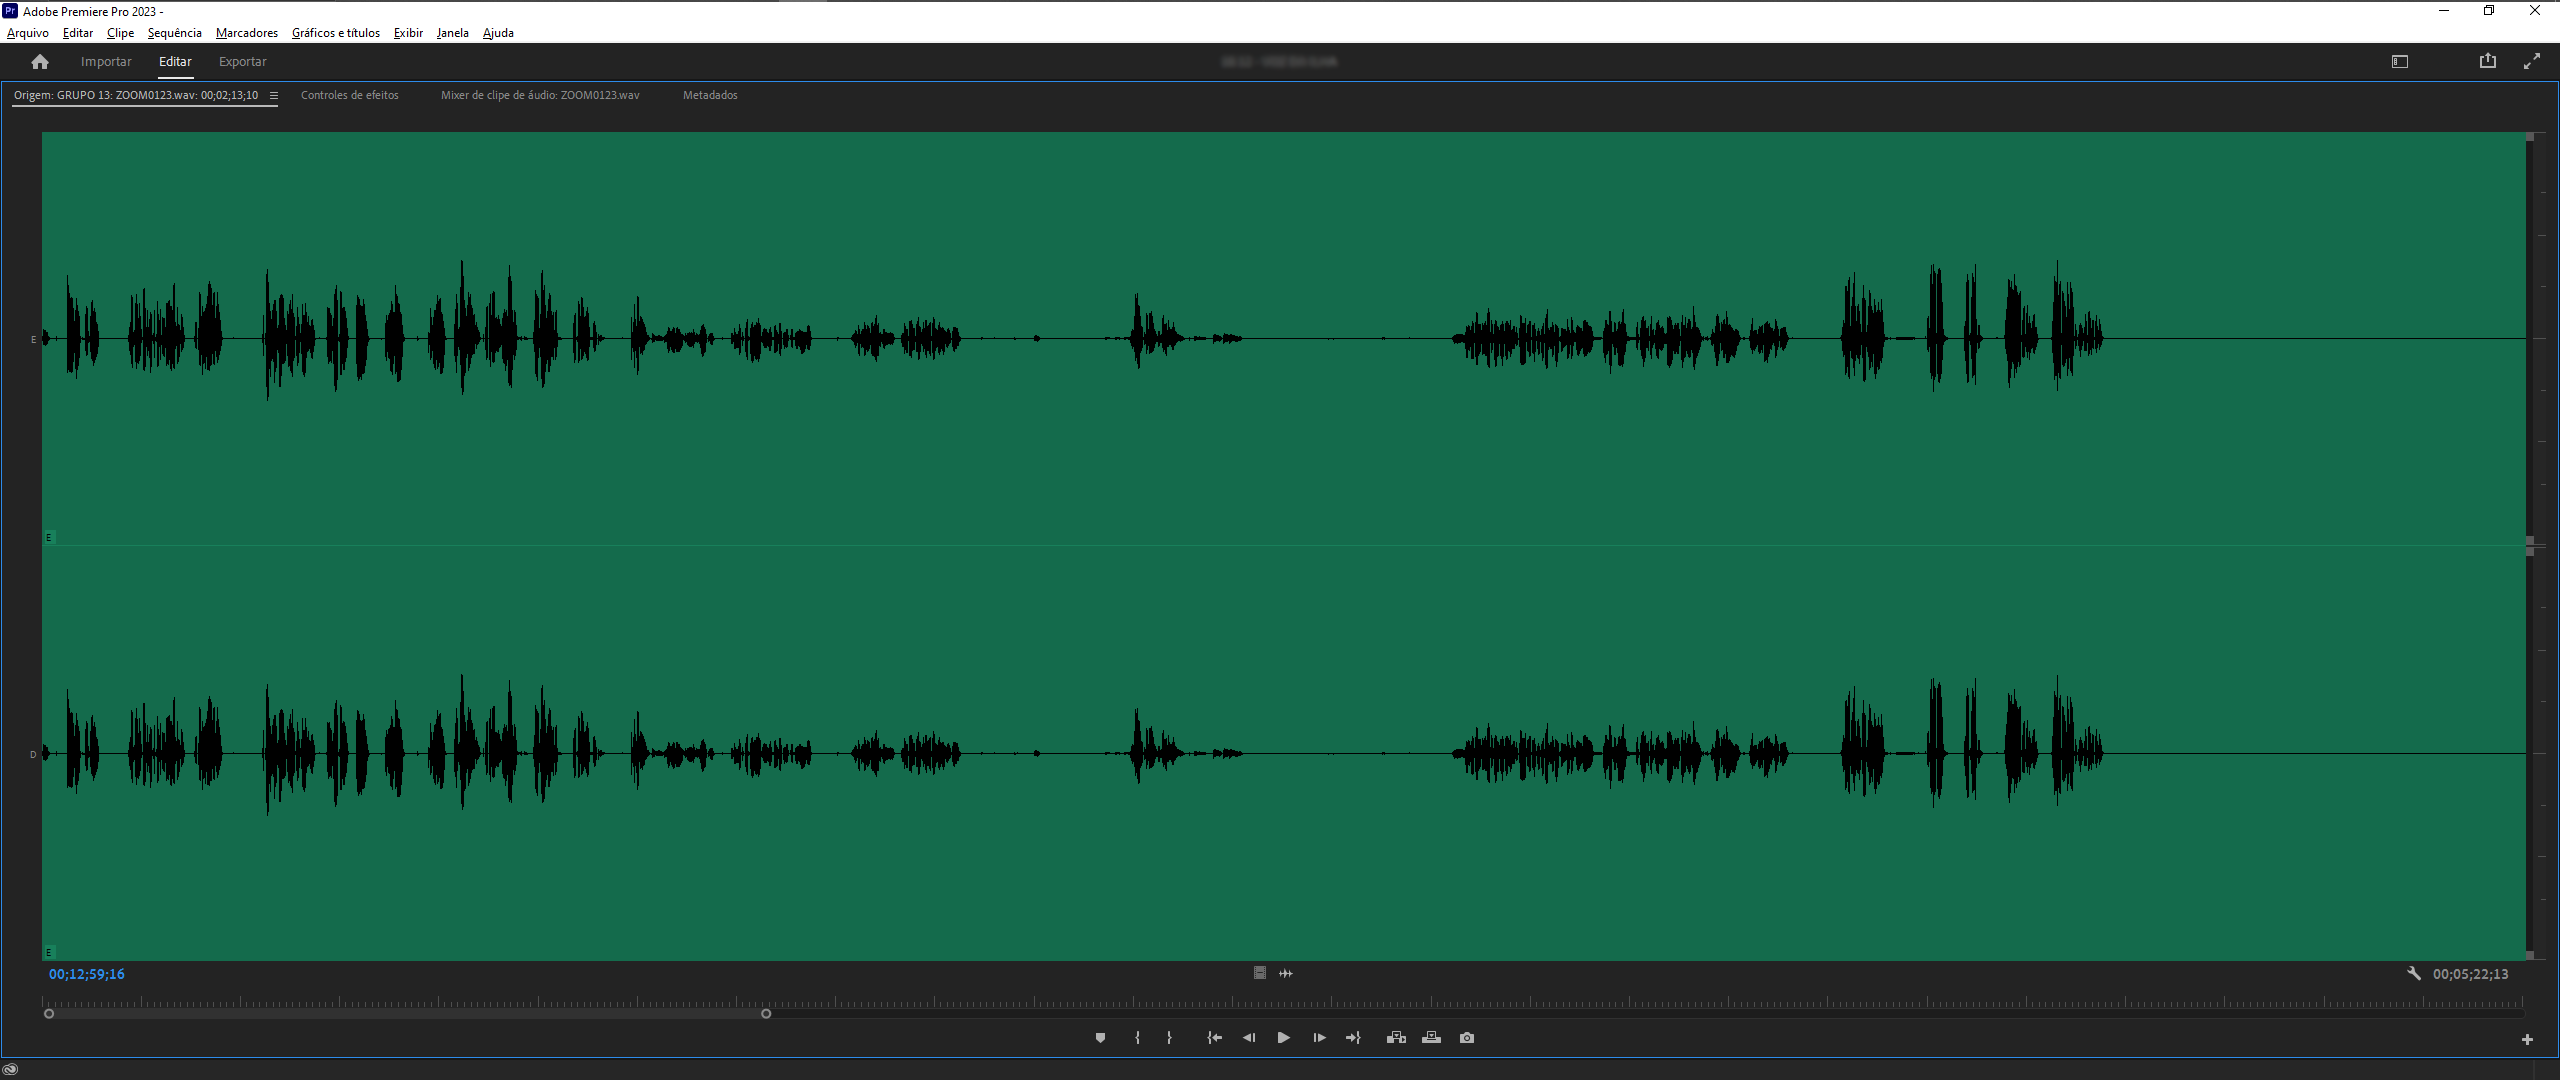Click the playhead timecode 00;12;59;16
This screenshot has width=2560, height=1080.
87,974
